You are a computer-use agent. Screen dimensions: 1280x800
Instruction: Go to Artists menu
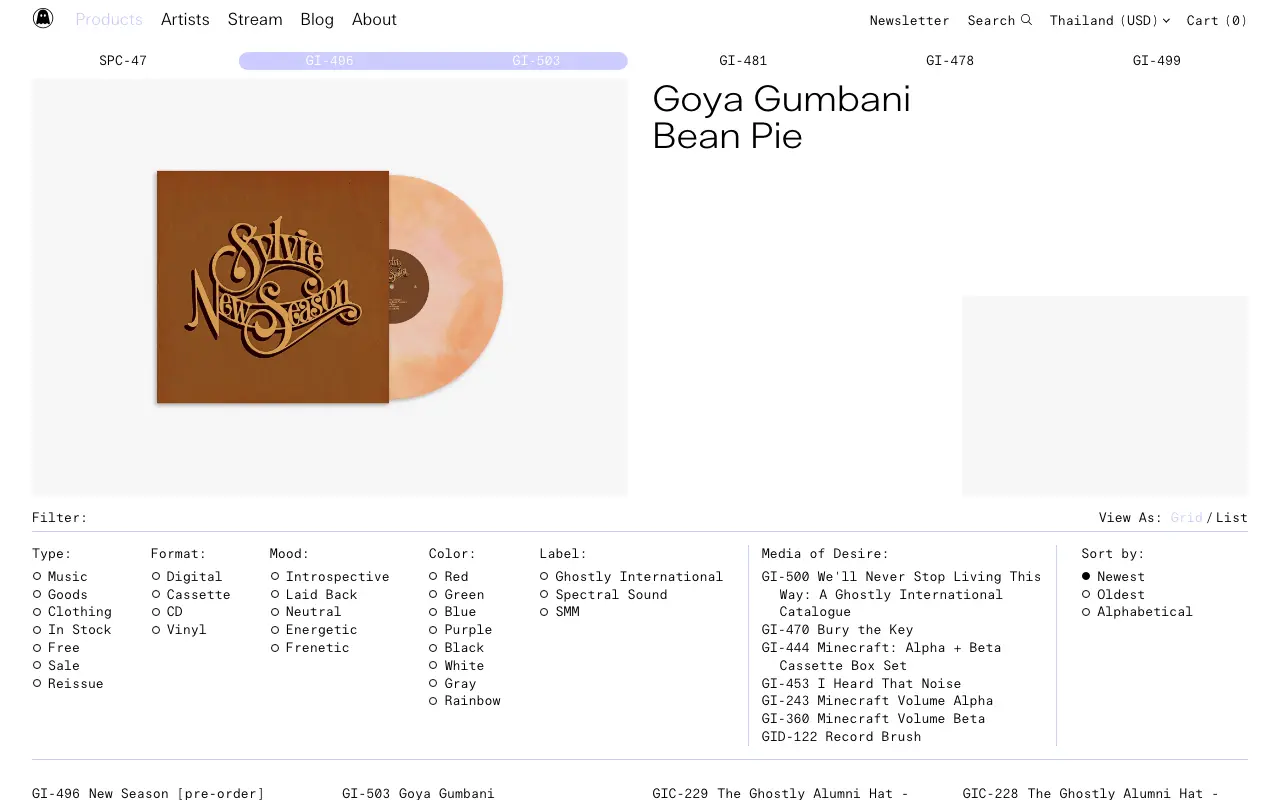(185, 19)
